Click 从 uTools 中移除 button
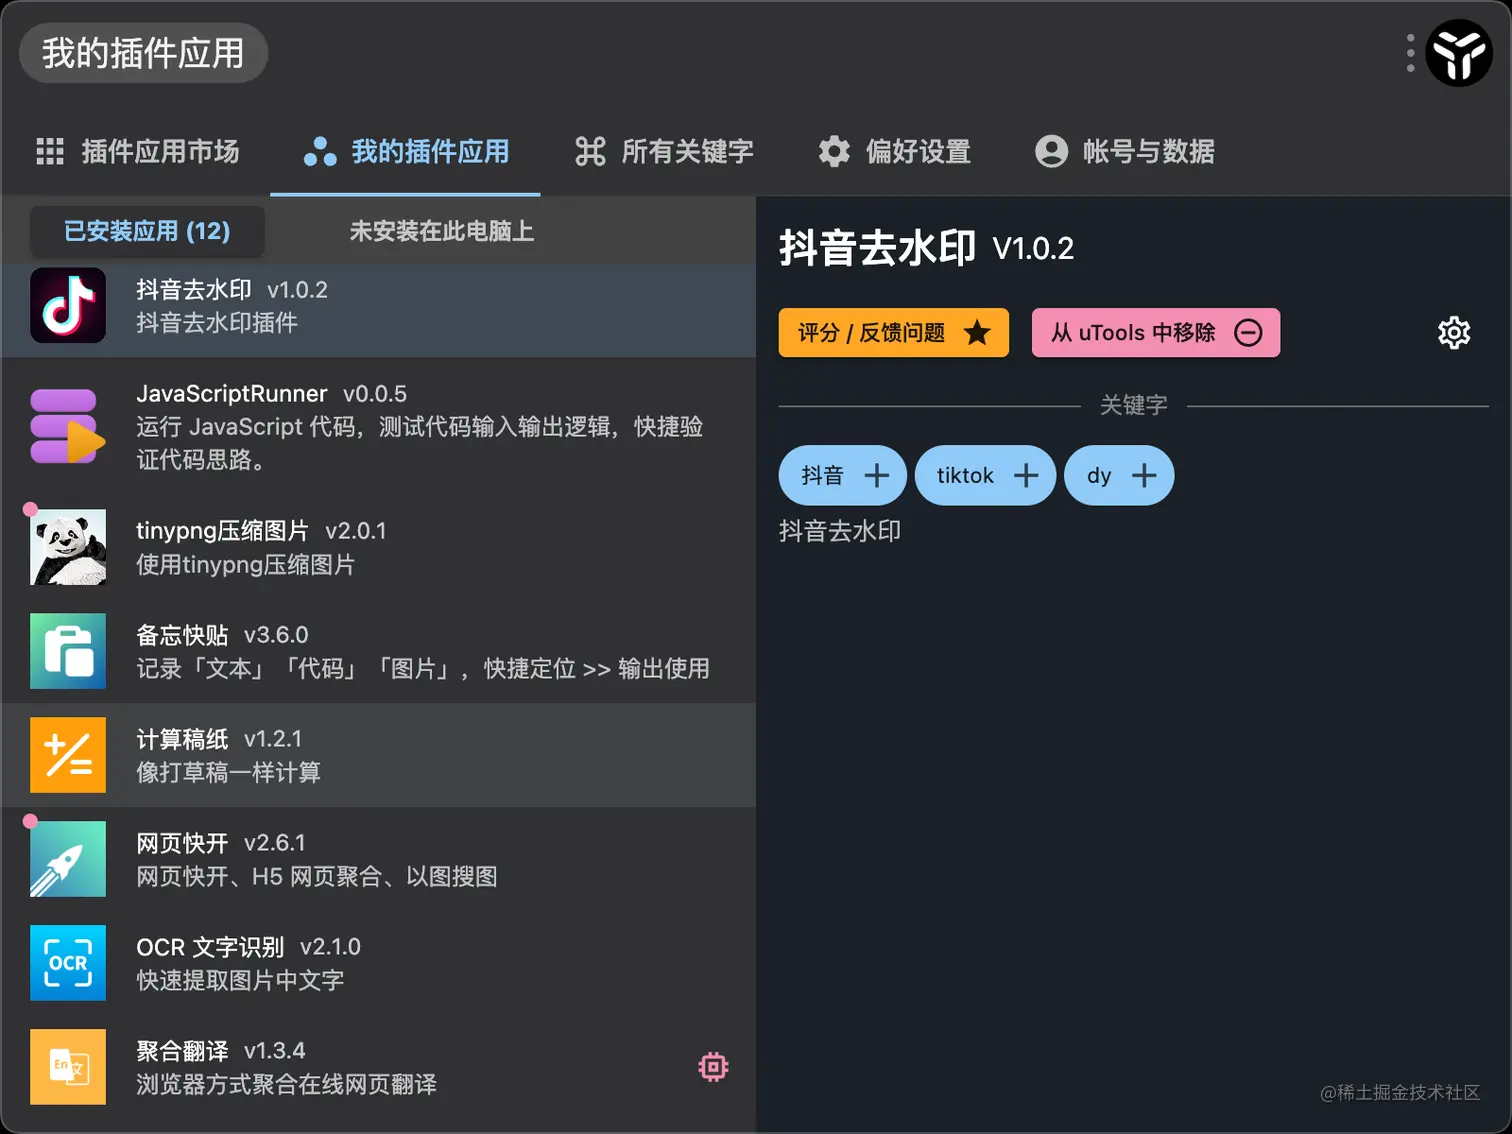This screenshot has width=1512, height=1134. 1156,332
